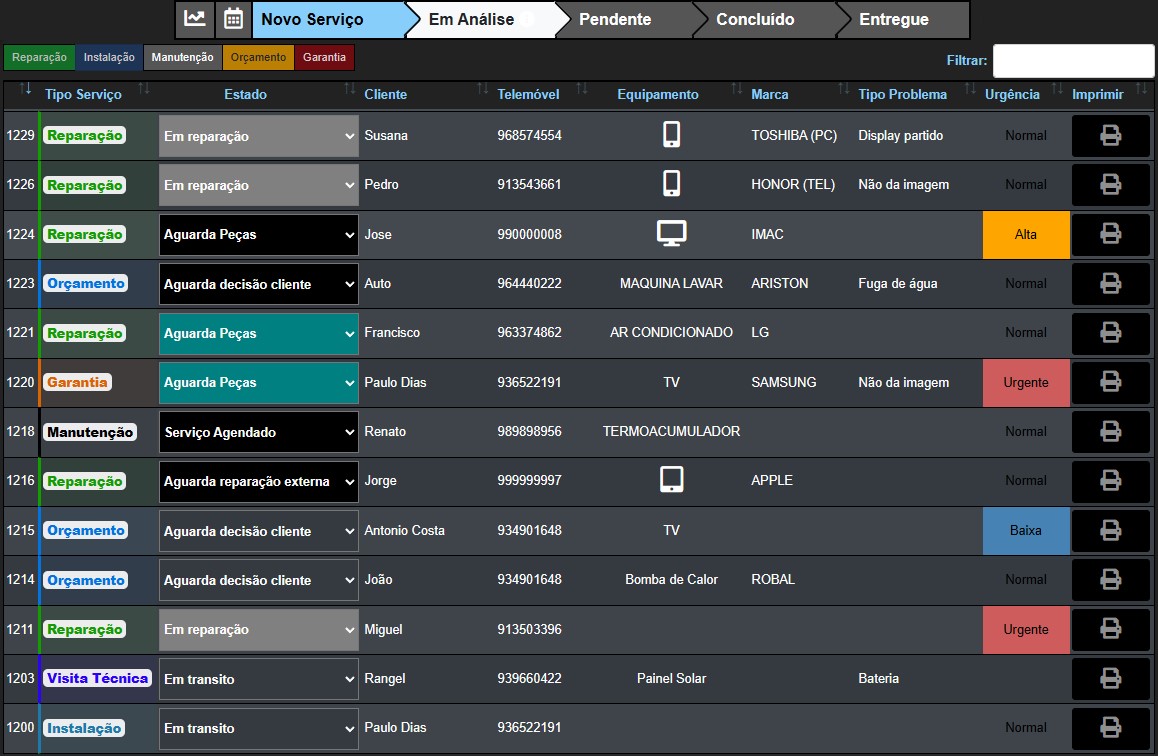This screenshot has width=1158, height=756.
Task: Print service 1215 for Antonio Costa
Action: (1110, 530)
